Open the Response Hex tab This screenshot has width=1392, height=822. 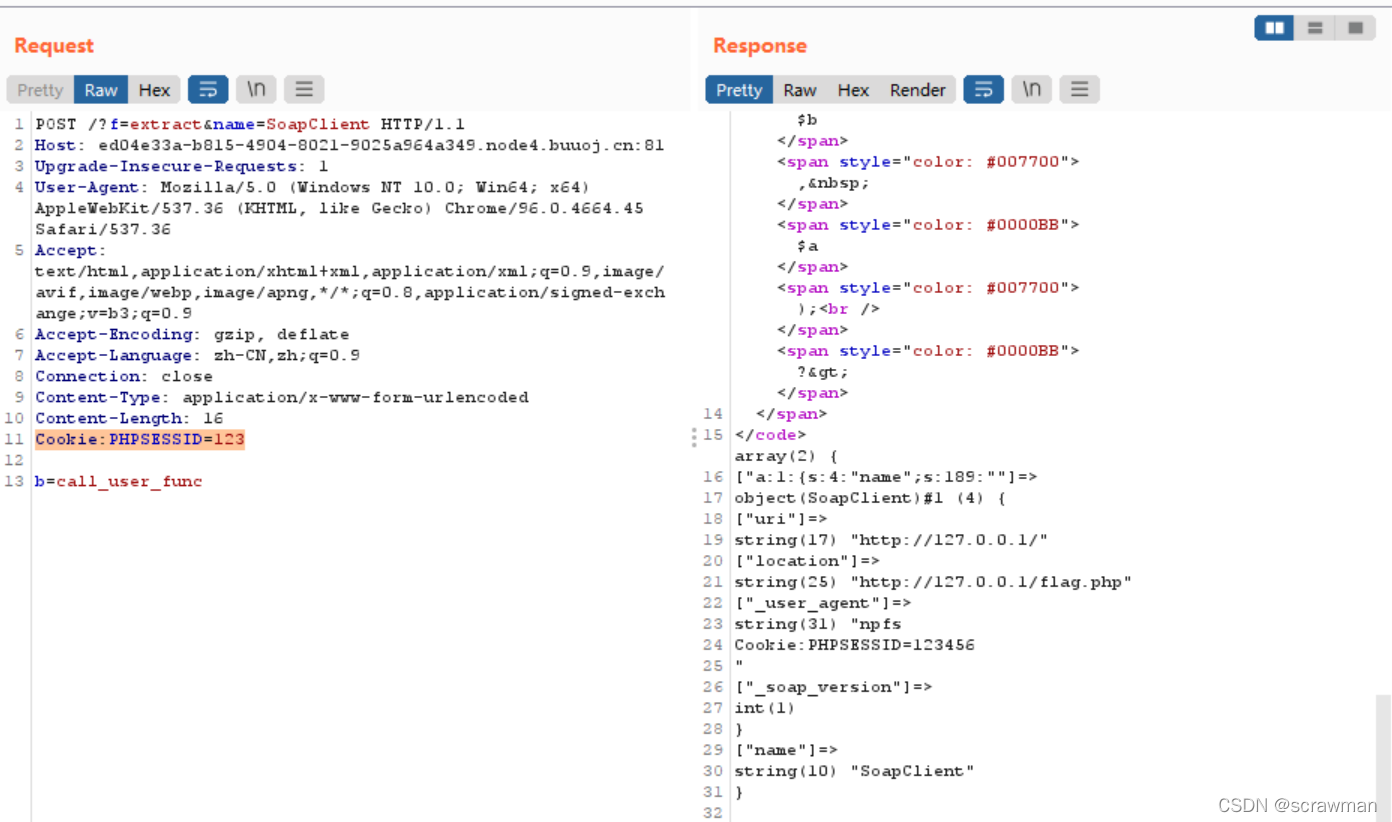click(x=853, y=90)
